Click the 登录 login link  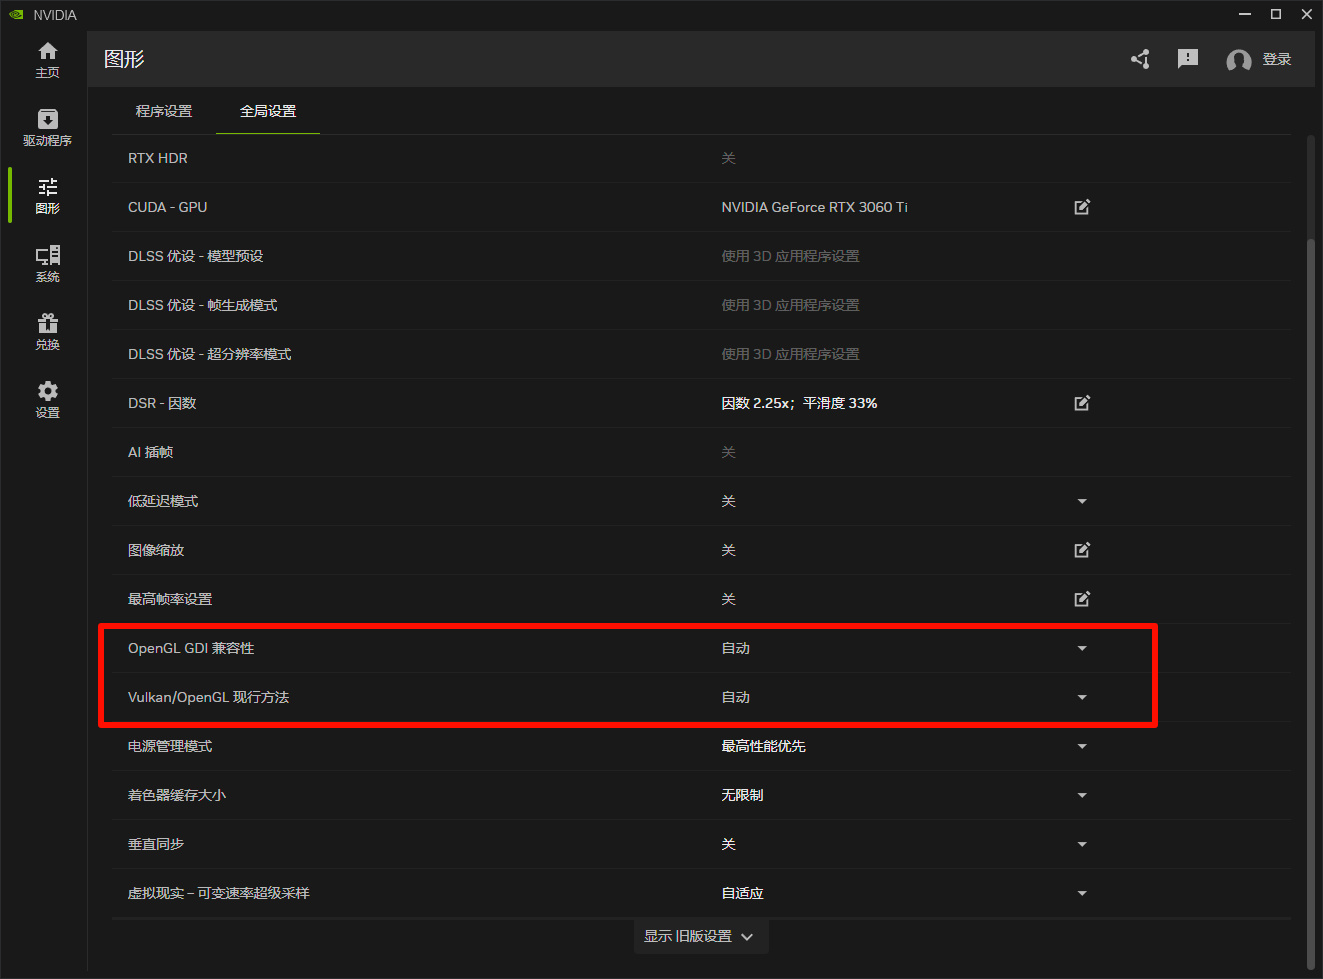tap(1277, 60)
